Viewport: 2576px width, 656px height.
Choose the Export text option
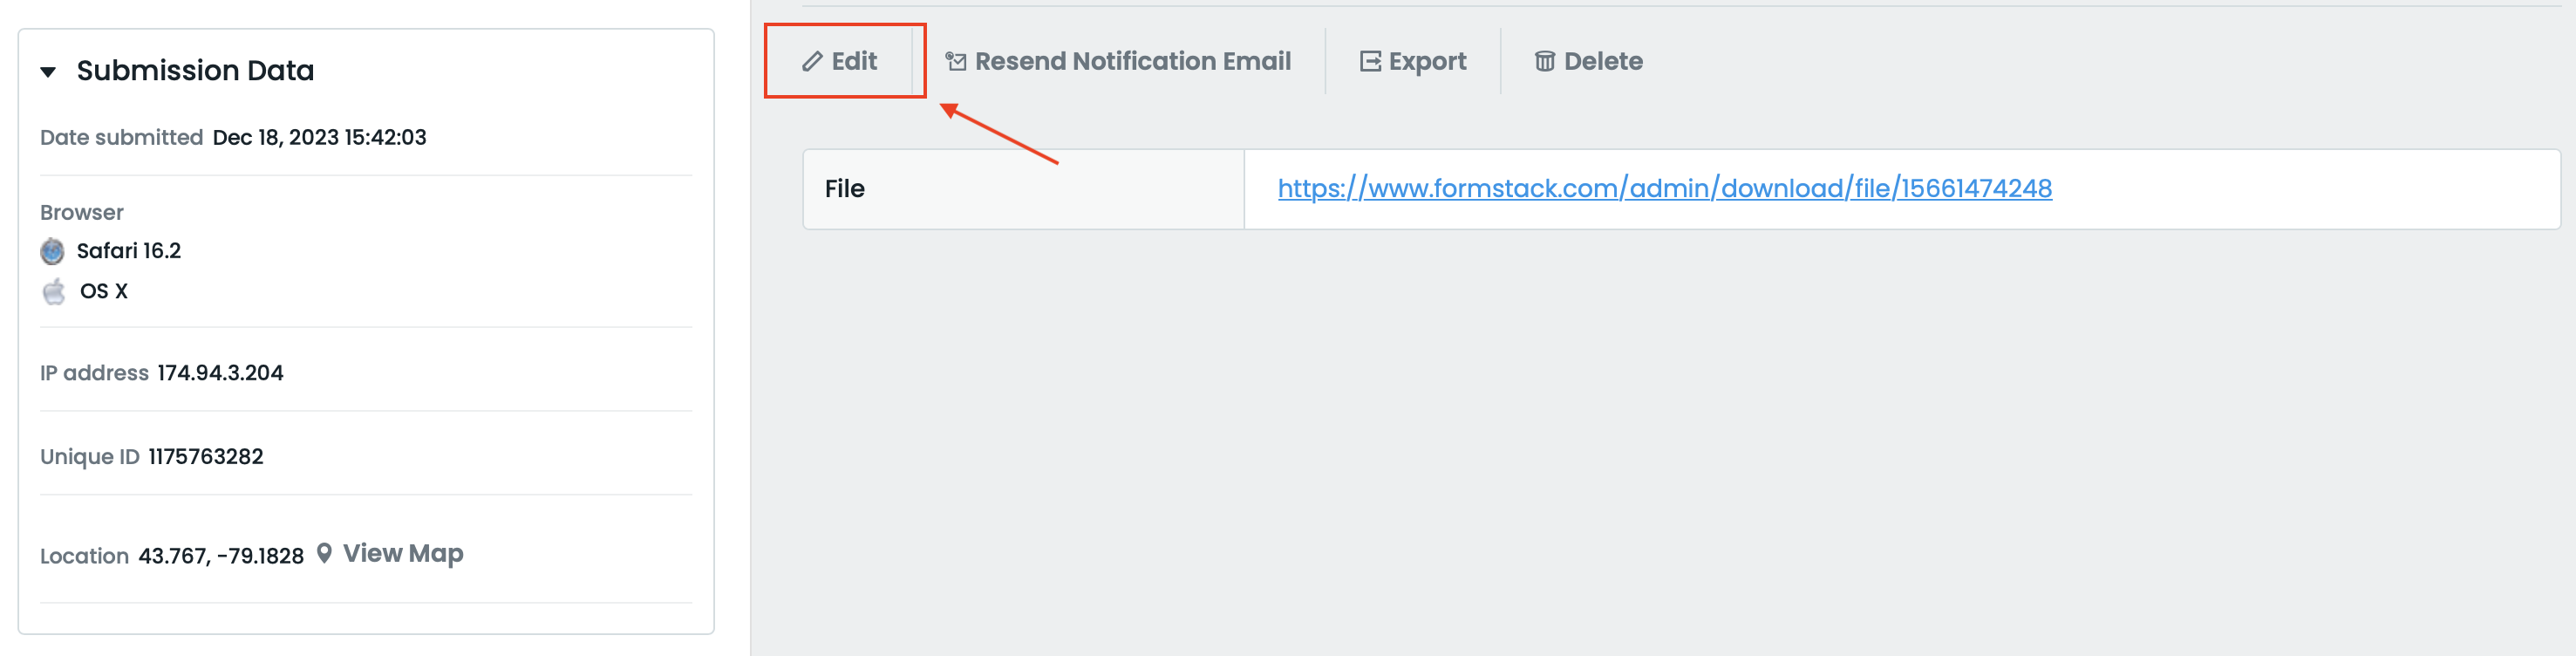pyautogui.click(x=1427, y=62)
